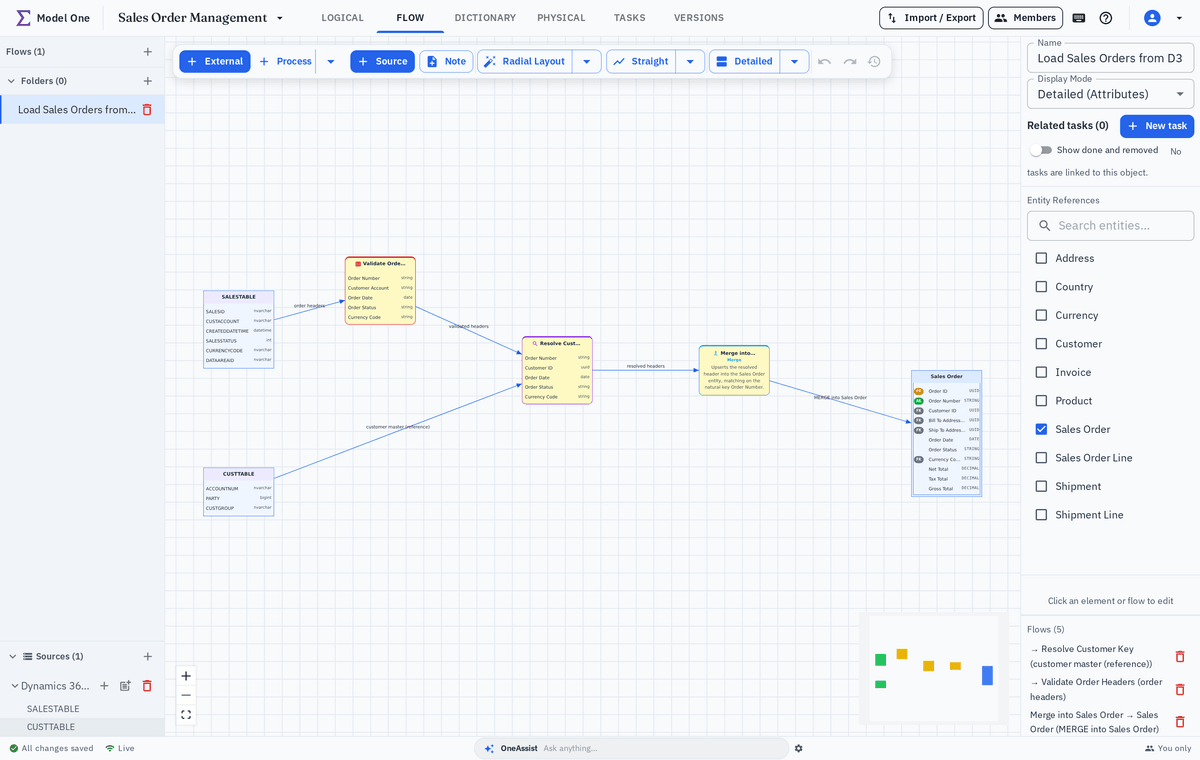Toggle Show done and removed switch

[1041, 150]
